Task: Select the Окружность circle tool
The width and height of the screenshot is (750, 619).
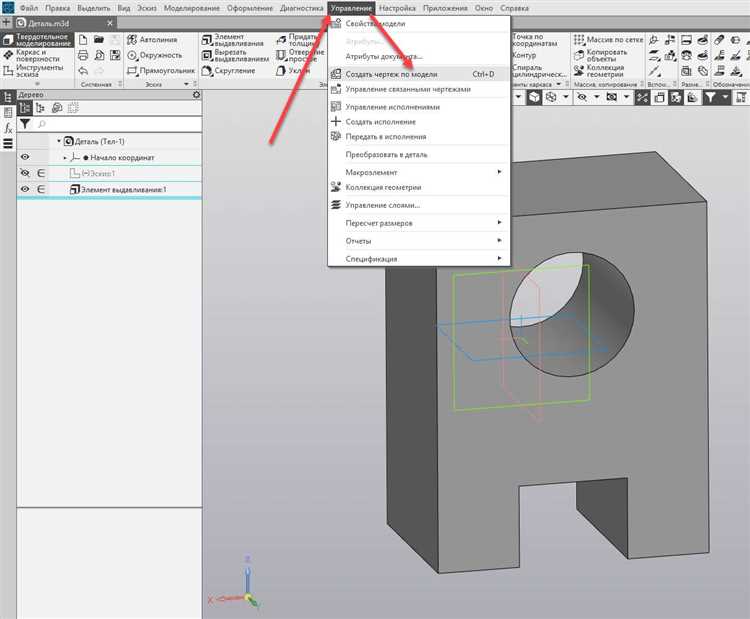Action: tap(154, 55)
